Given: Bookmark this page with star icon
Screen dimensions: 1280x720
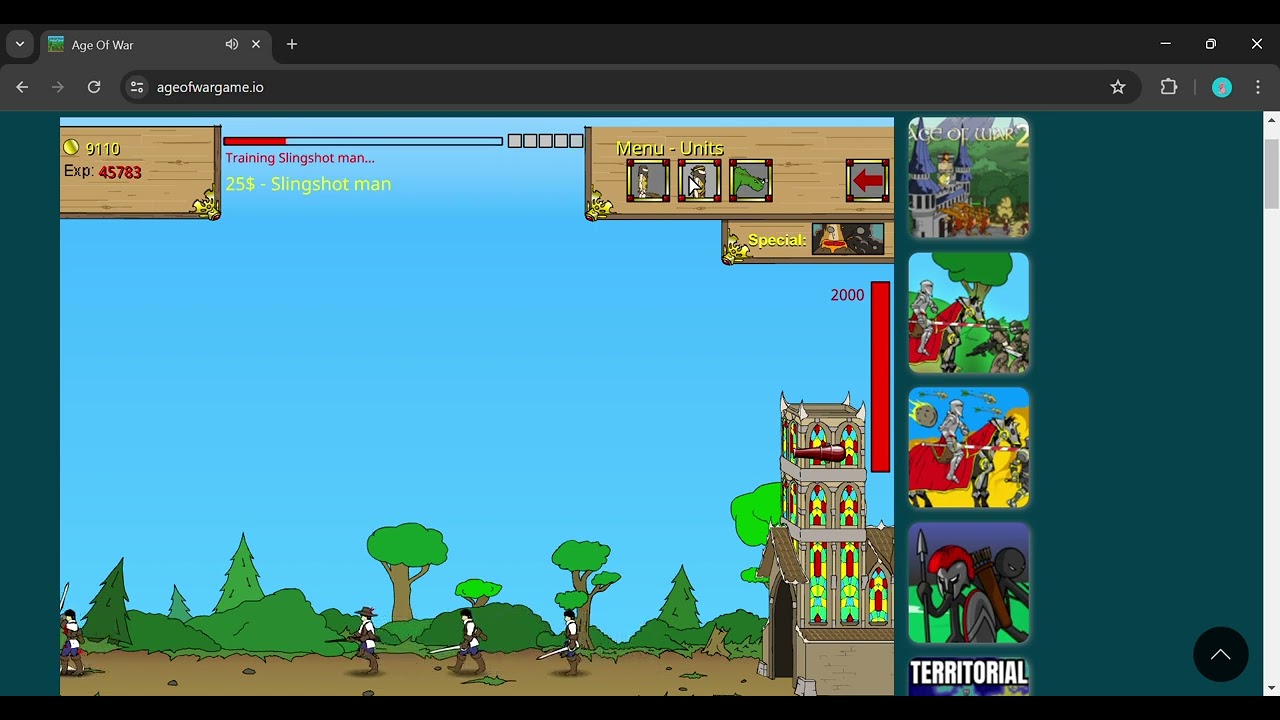Looking at the screenshot, I should [x=1118, y=87].
